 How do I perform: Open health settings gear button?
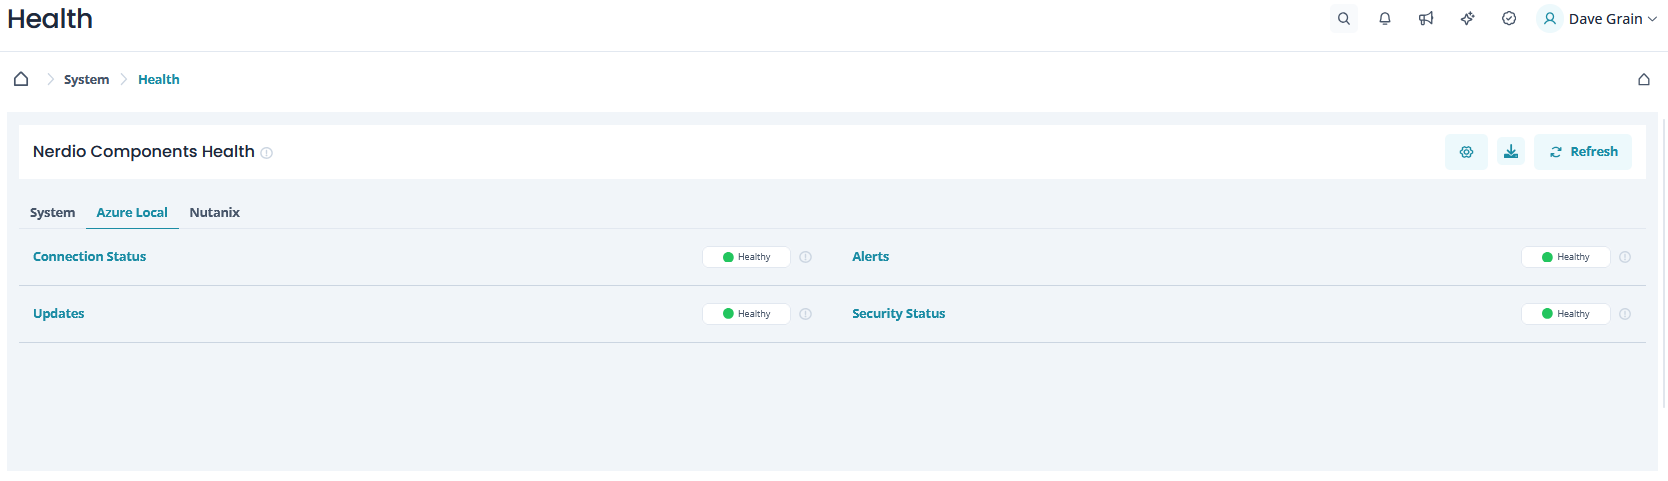click(x=1466, y=152)
